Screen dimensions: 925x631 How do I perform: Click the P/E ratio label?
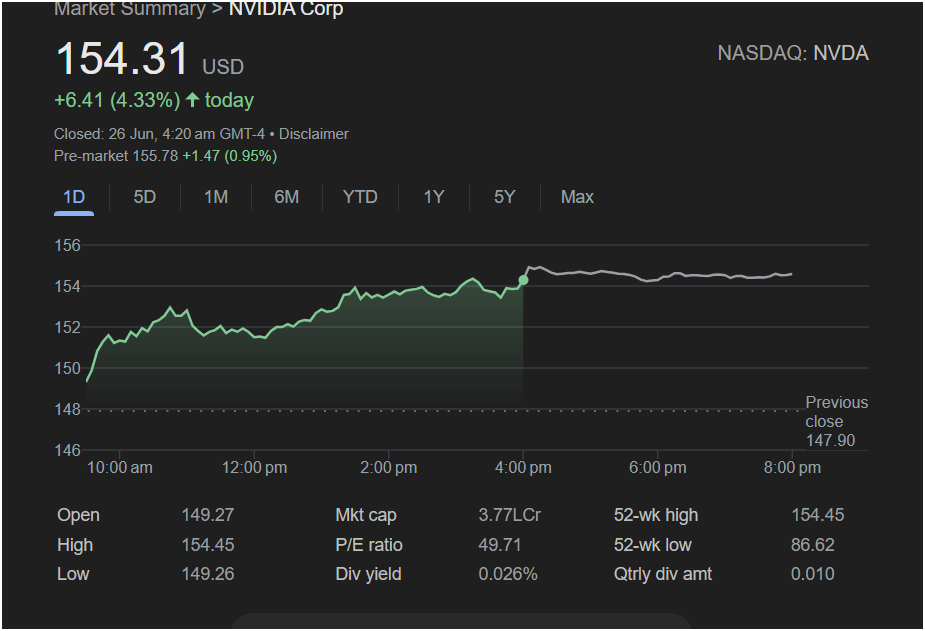(369, 544)
